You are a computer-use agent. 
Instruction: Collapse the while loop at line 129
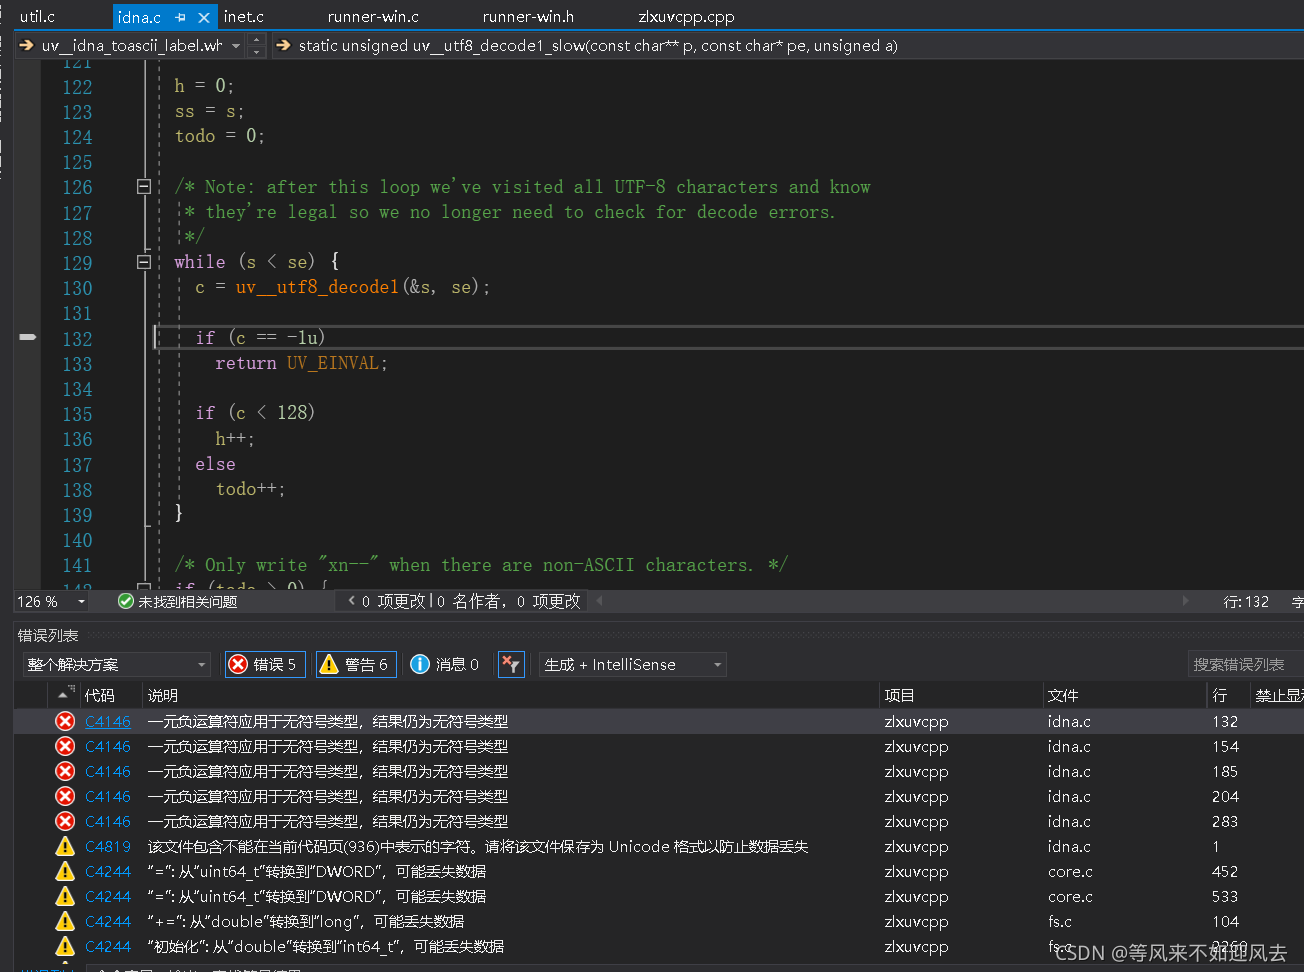click(144, 262)
